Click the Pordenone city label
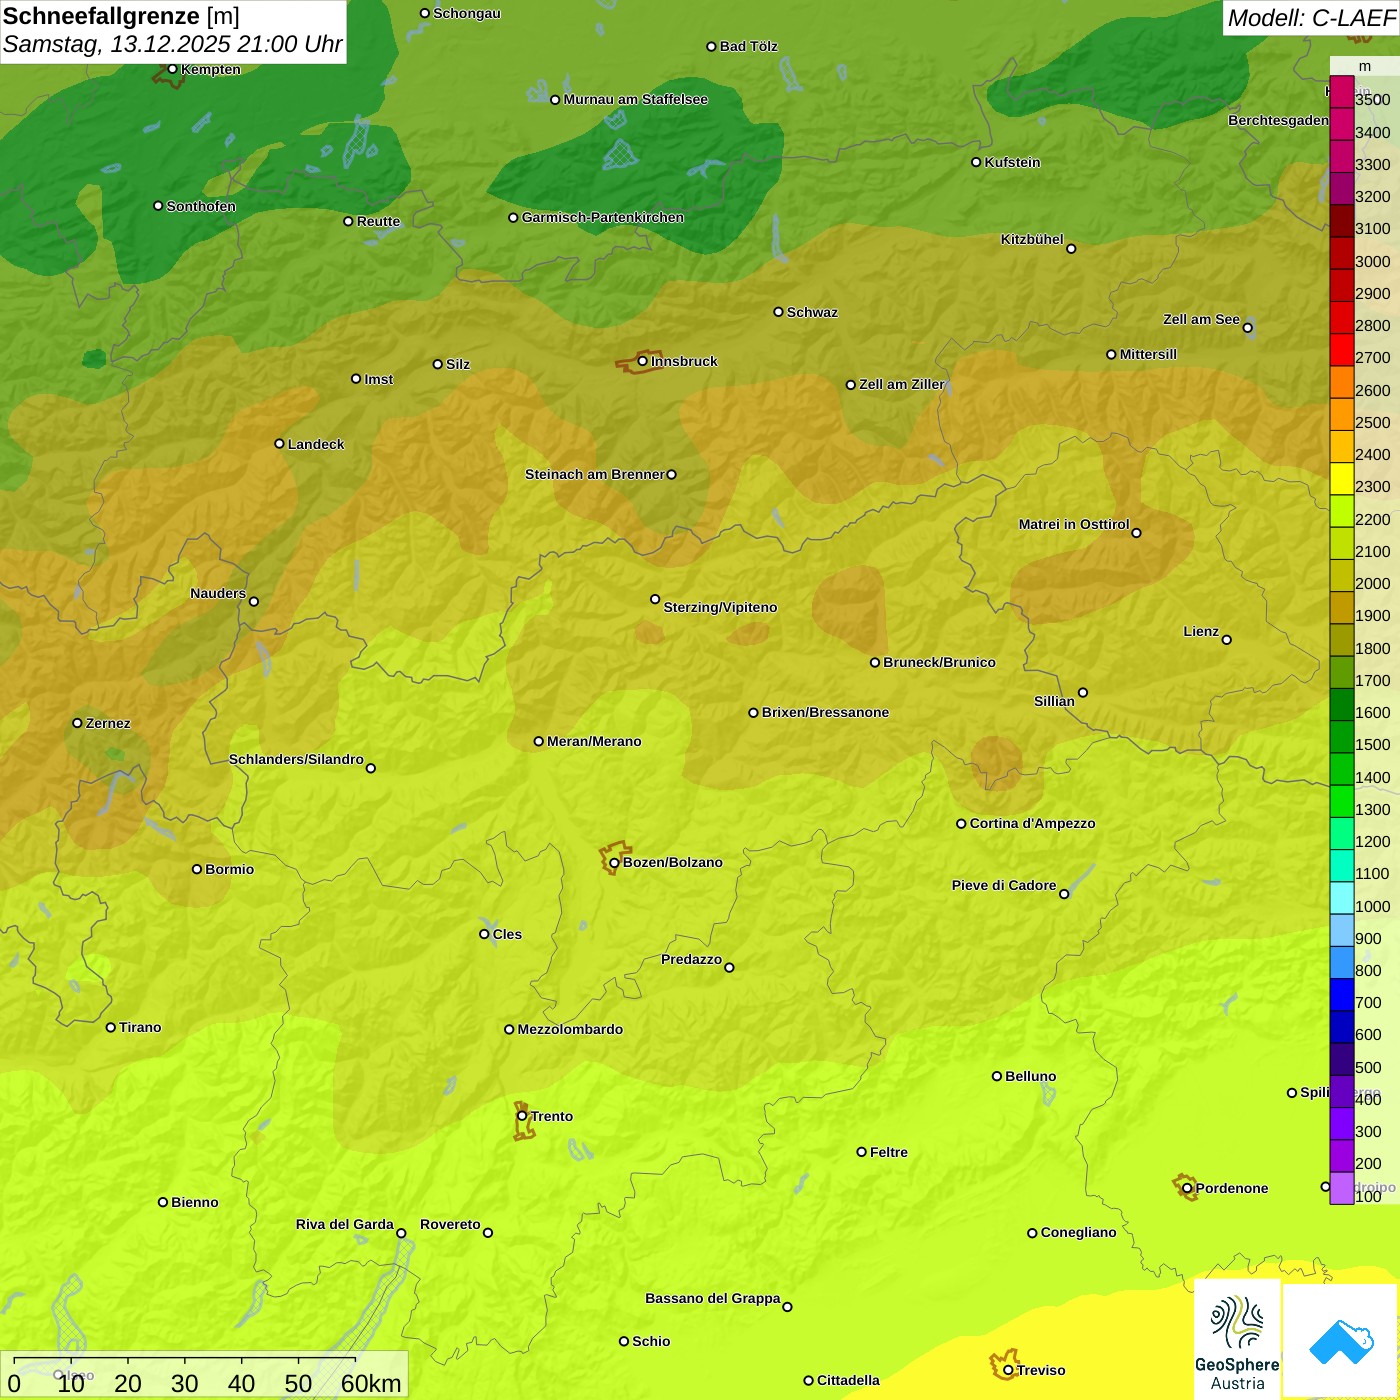 point(1232,1188)
